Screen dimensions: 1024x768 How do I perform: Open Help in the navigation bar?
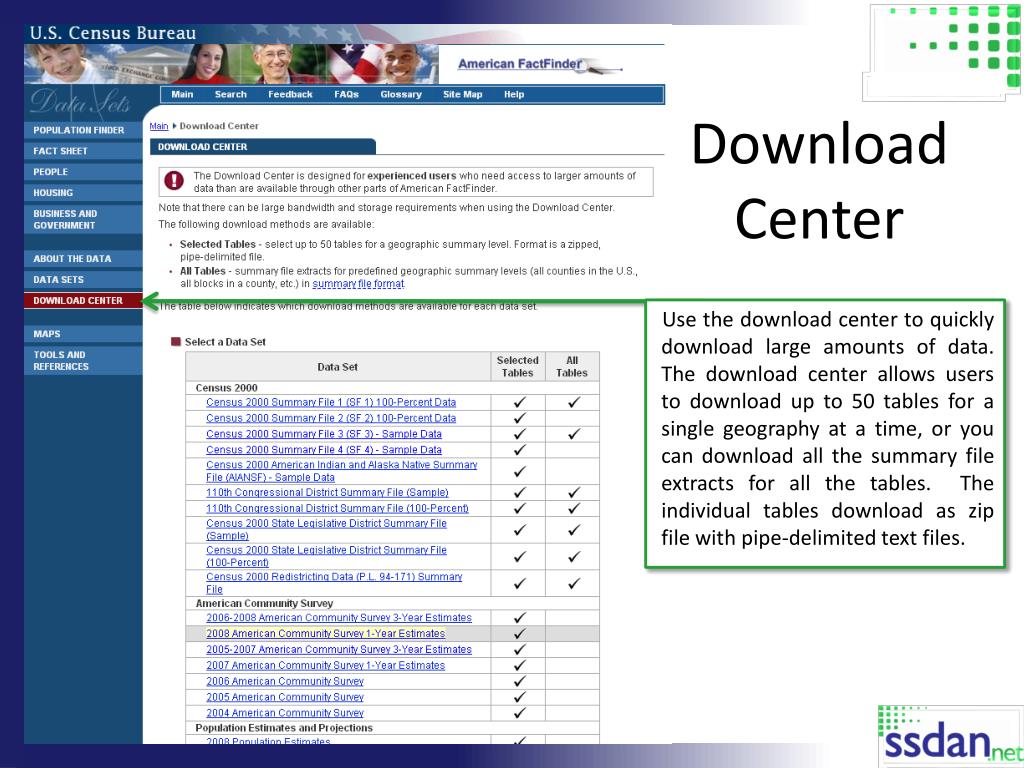pos(514,94)
